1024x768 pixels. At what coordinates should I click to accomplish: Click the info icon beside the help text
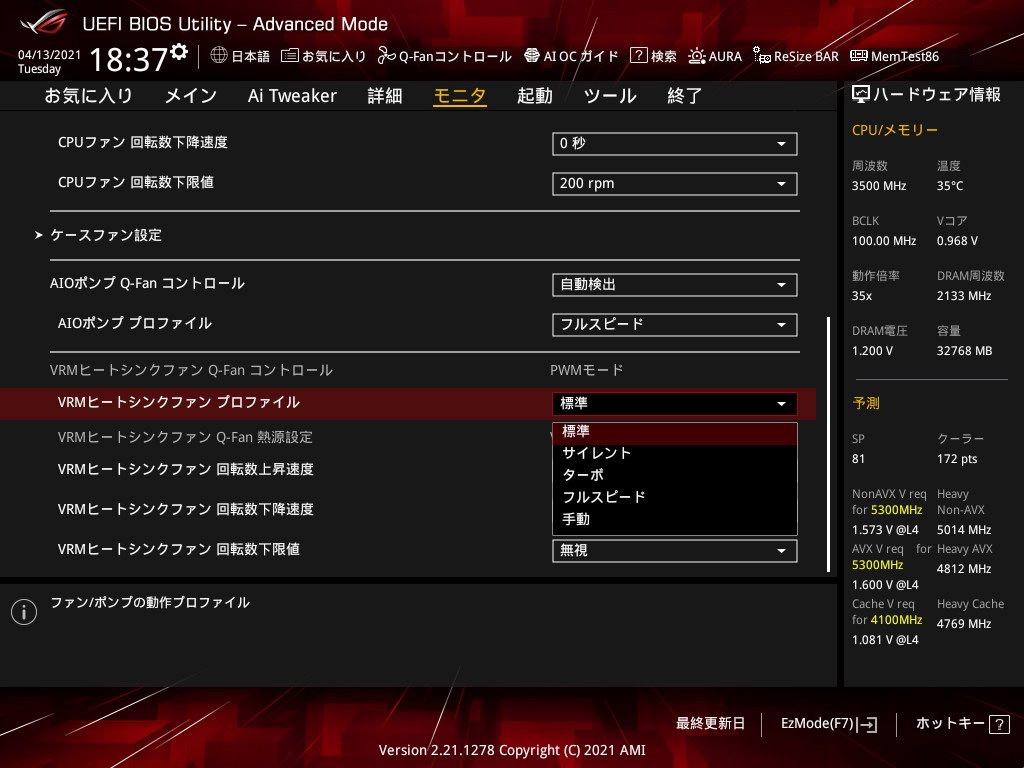pos(24,612)
